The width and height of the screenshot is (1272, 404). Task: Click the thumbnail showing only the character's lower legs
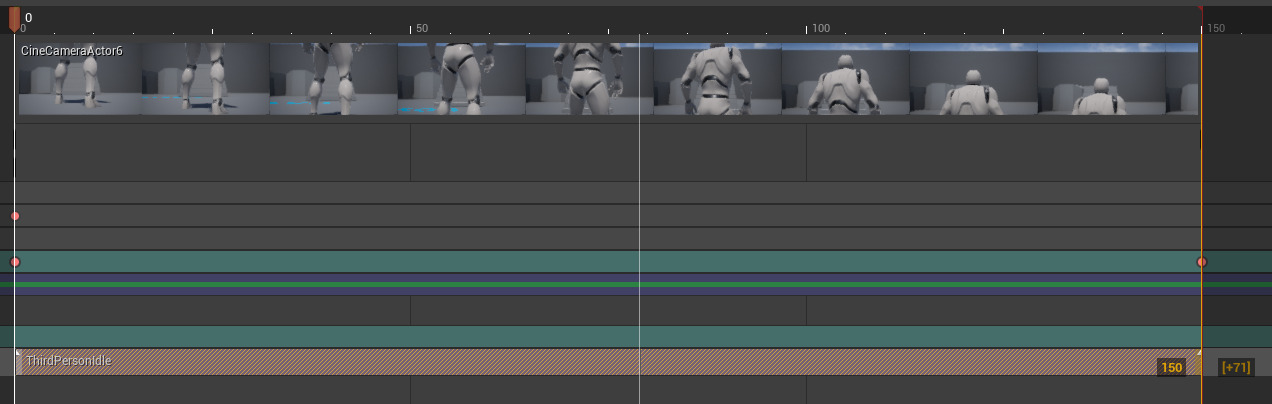[78, 80]
